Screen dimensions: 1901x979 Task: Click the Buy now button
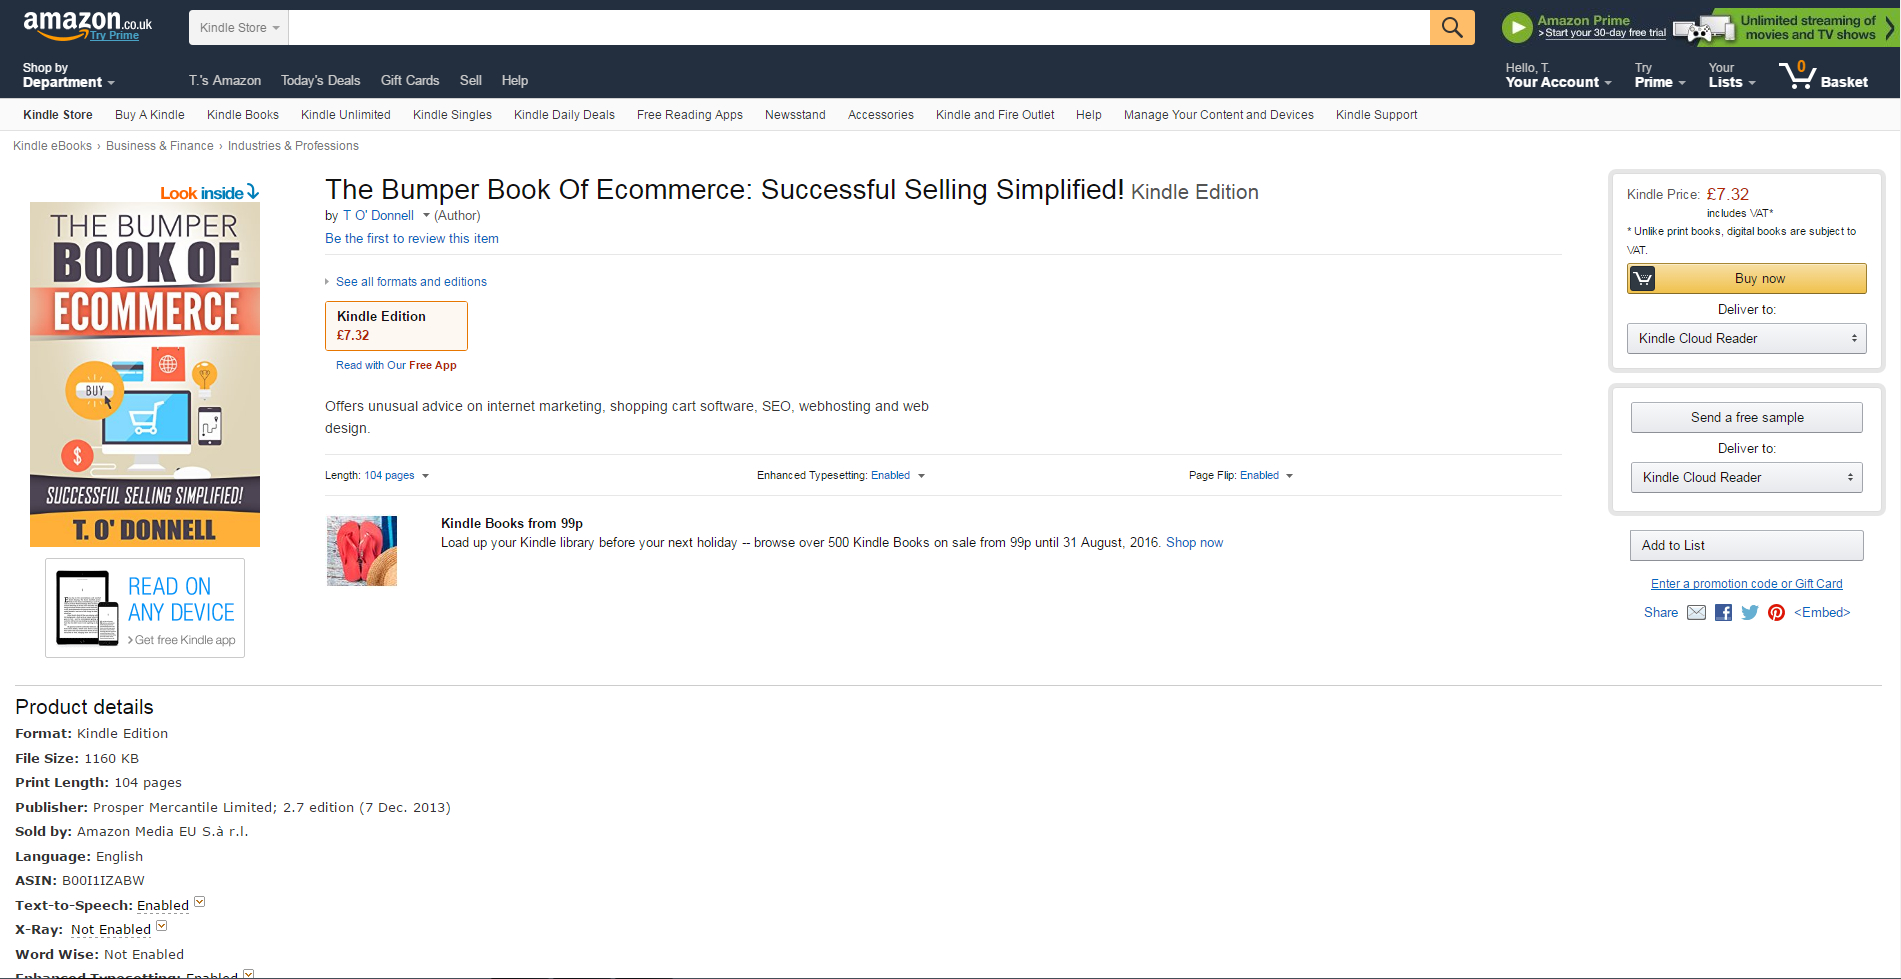pyautogui.click(x=1746, y=278)
